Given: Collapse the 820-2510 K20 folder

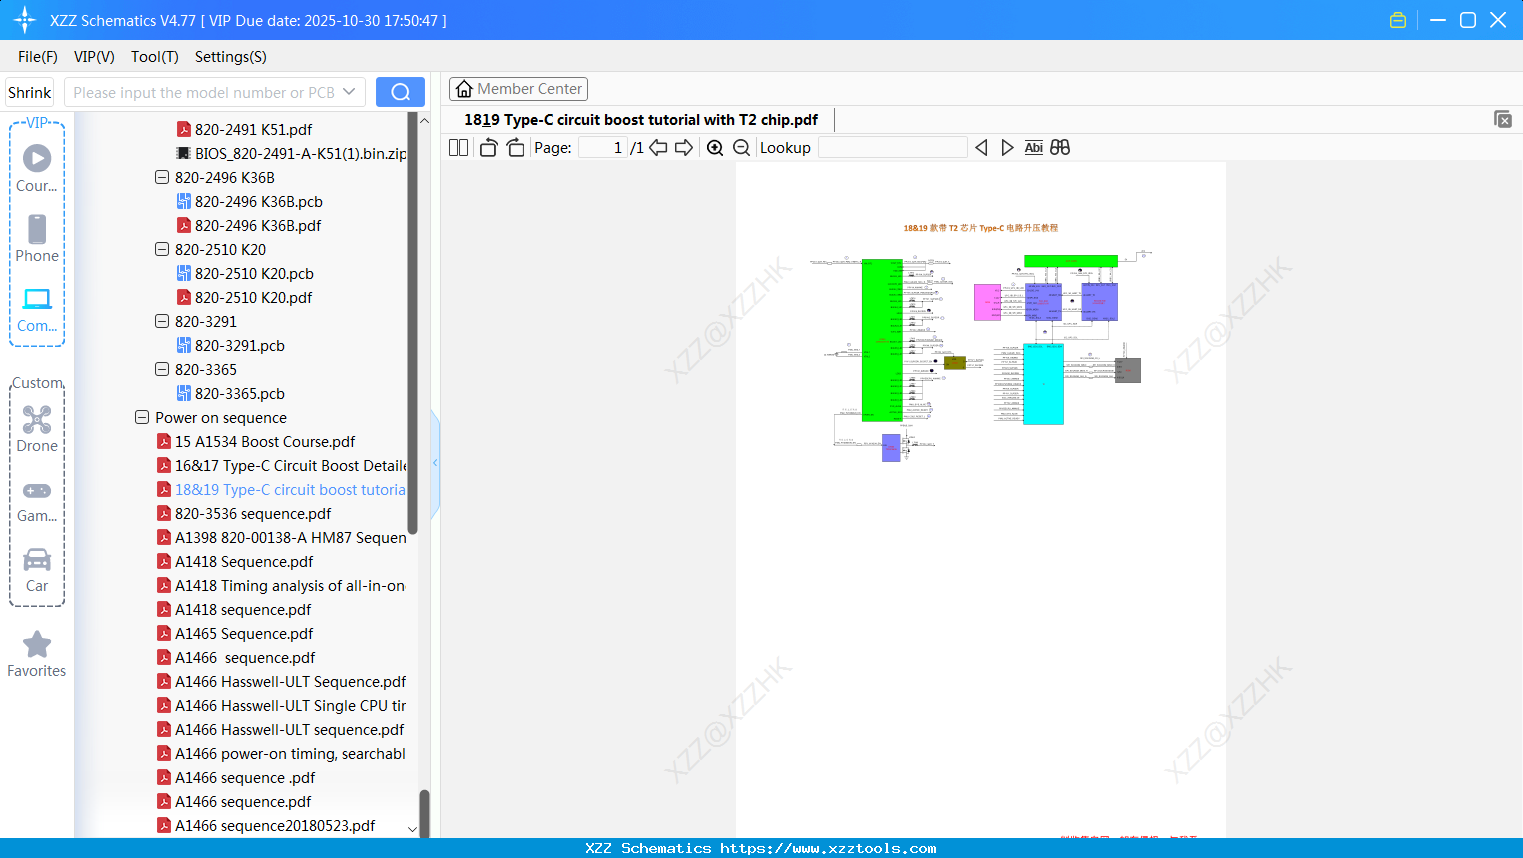Looking at the screenshot, I should tap(162, 249).
